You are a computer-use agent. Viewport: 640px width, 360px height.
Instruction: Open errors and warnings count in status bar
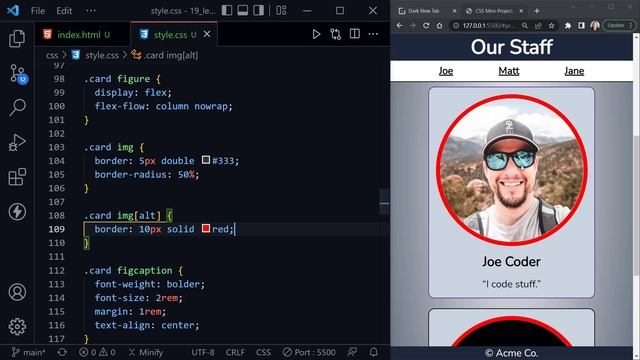tap(97, 352)
